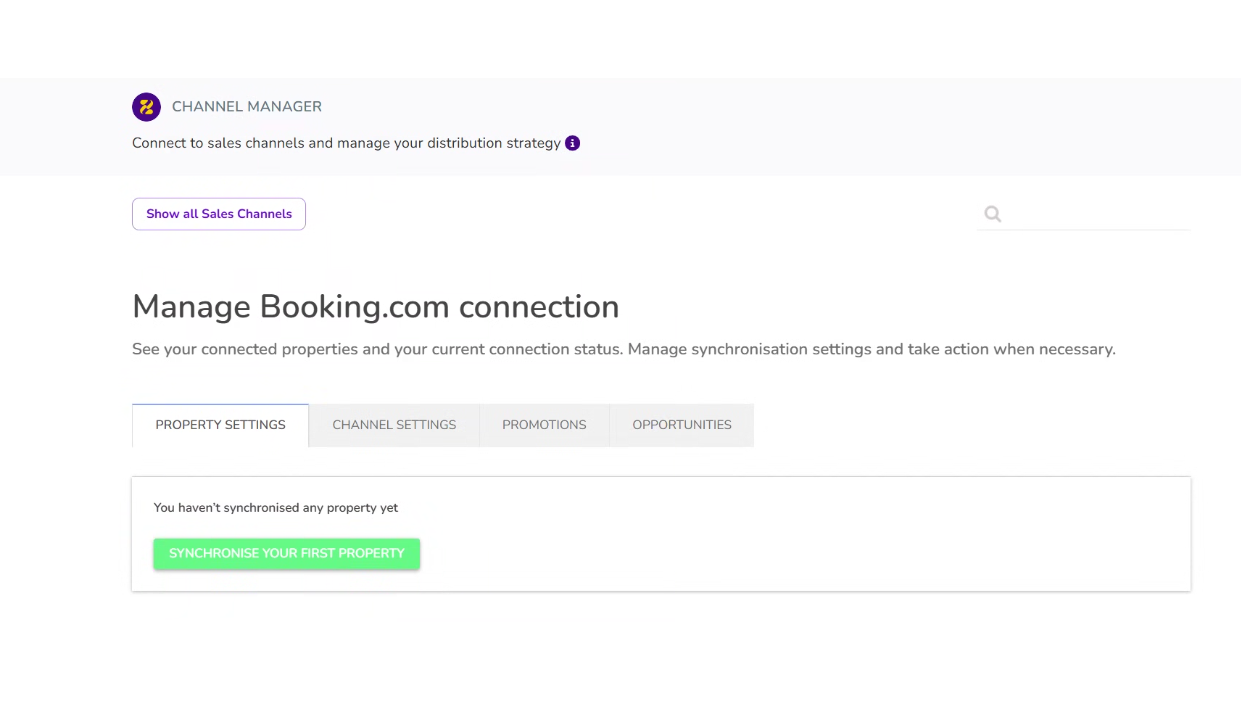Open the Promotions tab

coord(544,425)
